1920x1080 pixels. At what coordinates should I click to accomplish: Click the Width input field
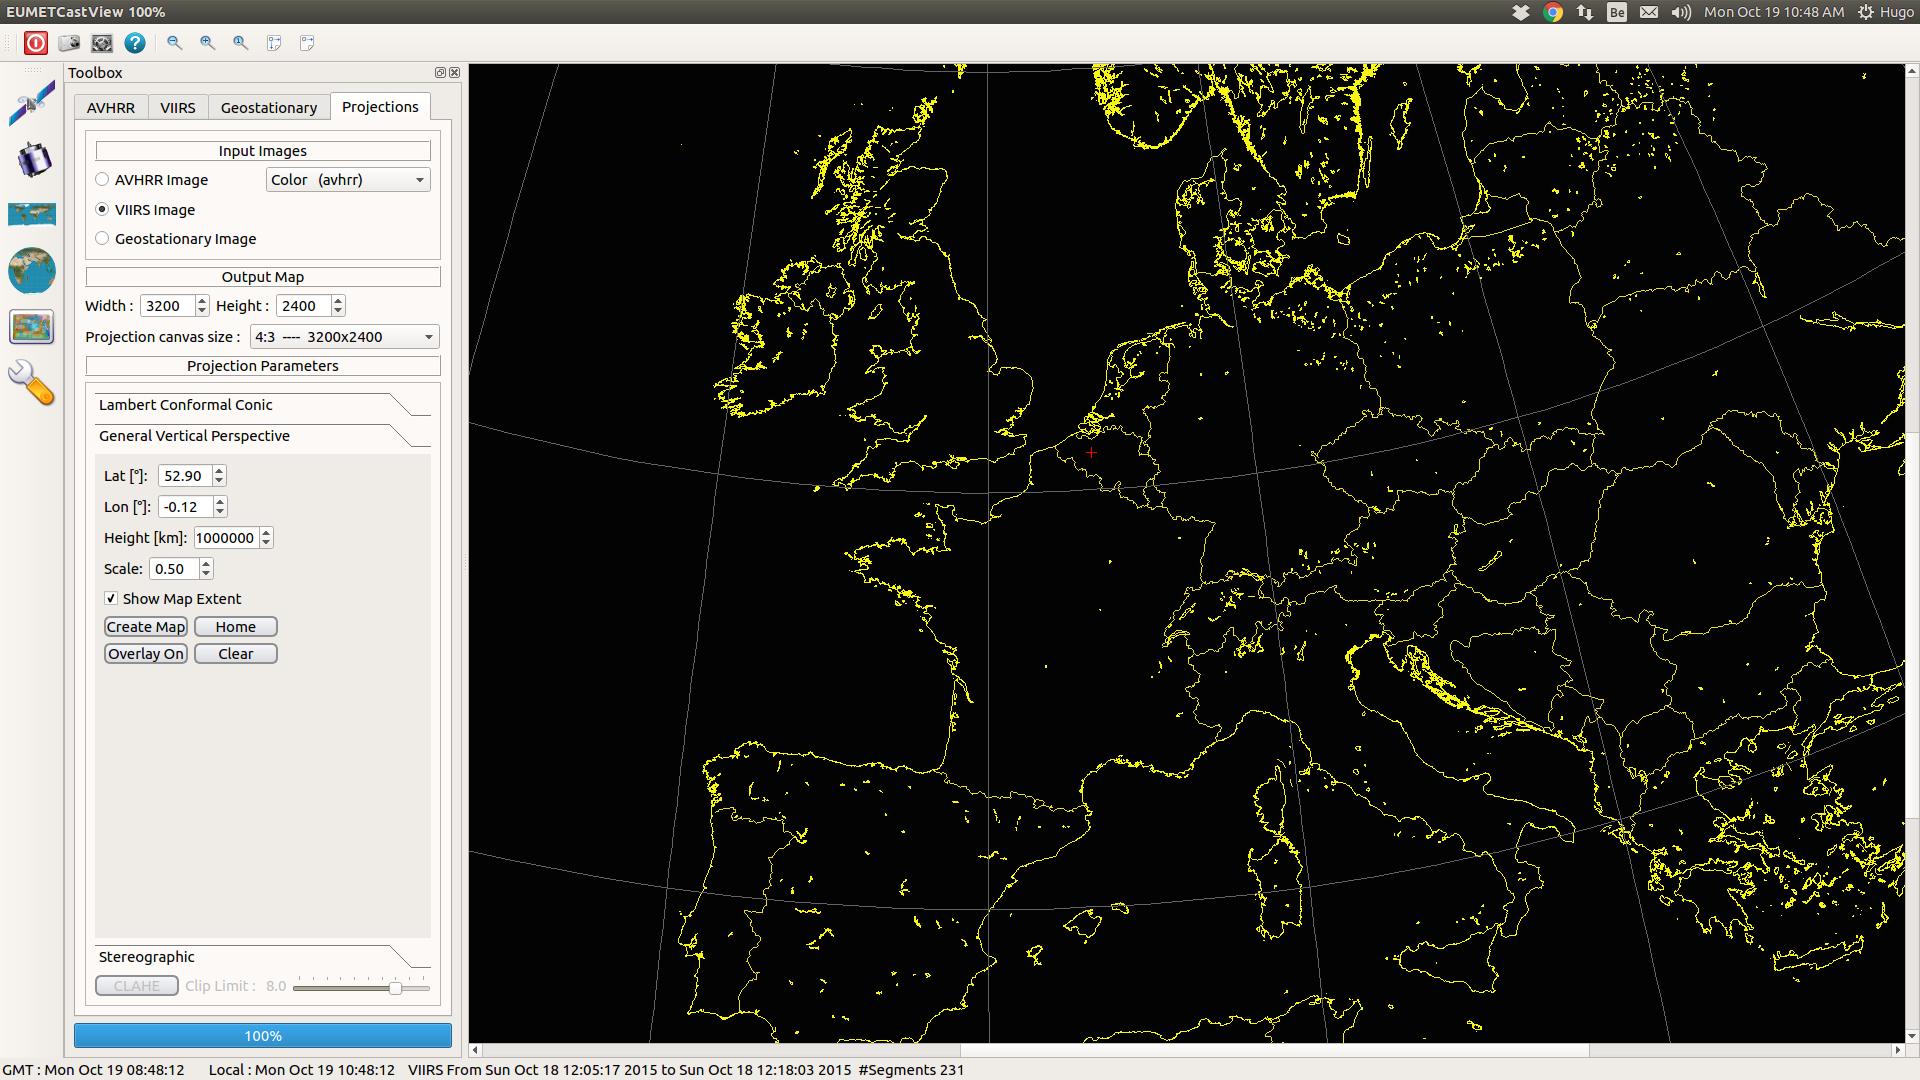(168, 306)
